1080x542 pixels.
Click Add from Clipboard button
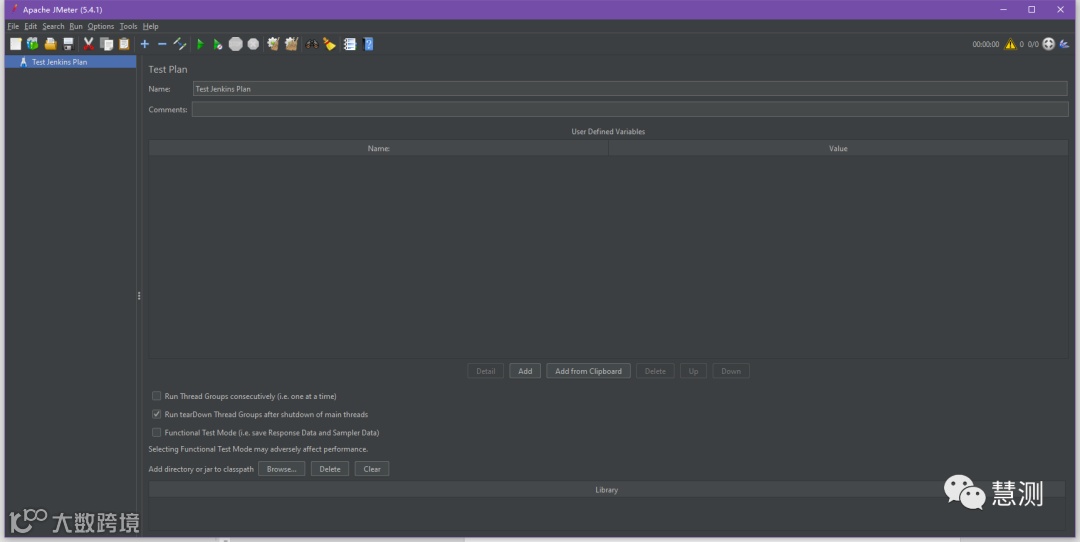[x=588, y=371]
